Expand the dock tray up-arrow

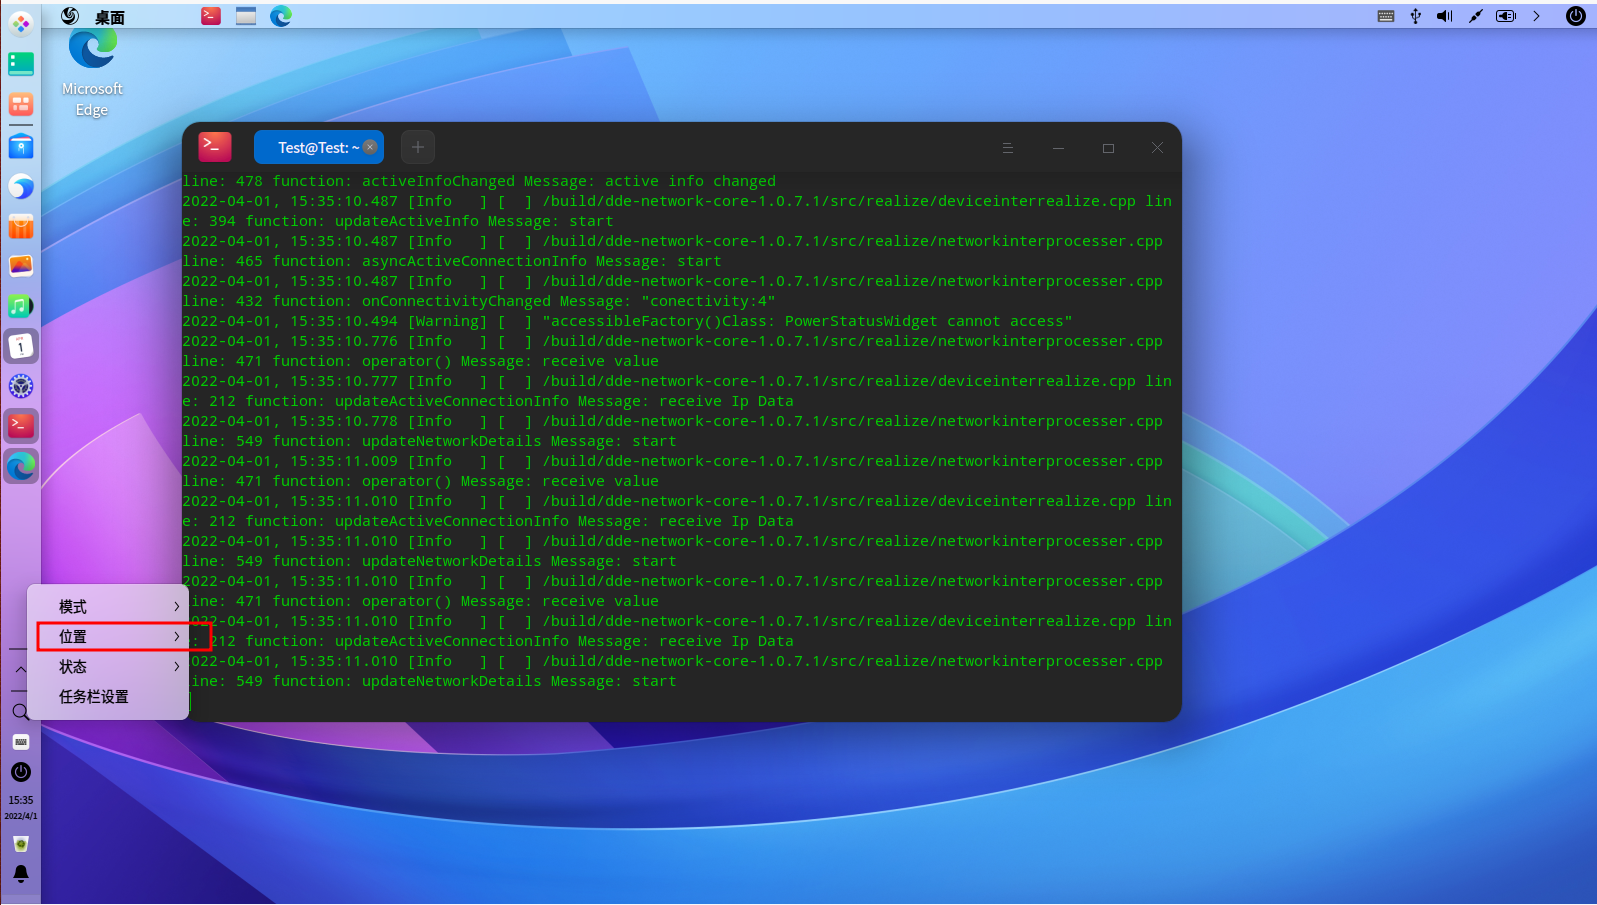(21, 669)
